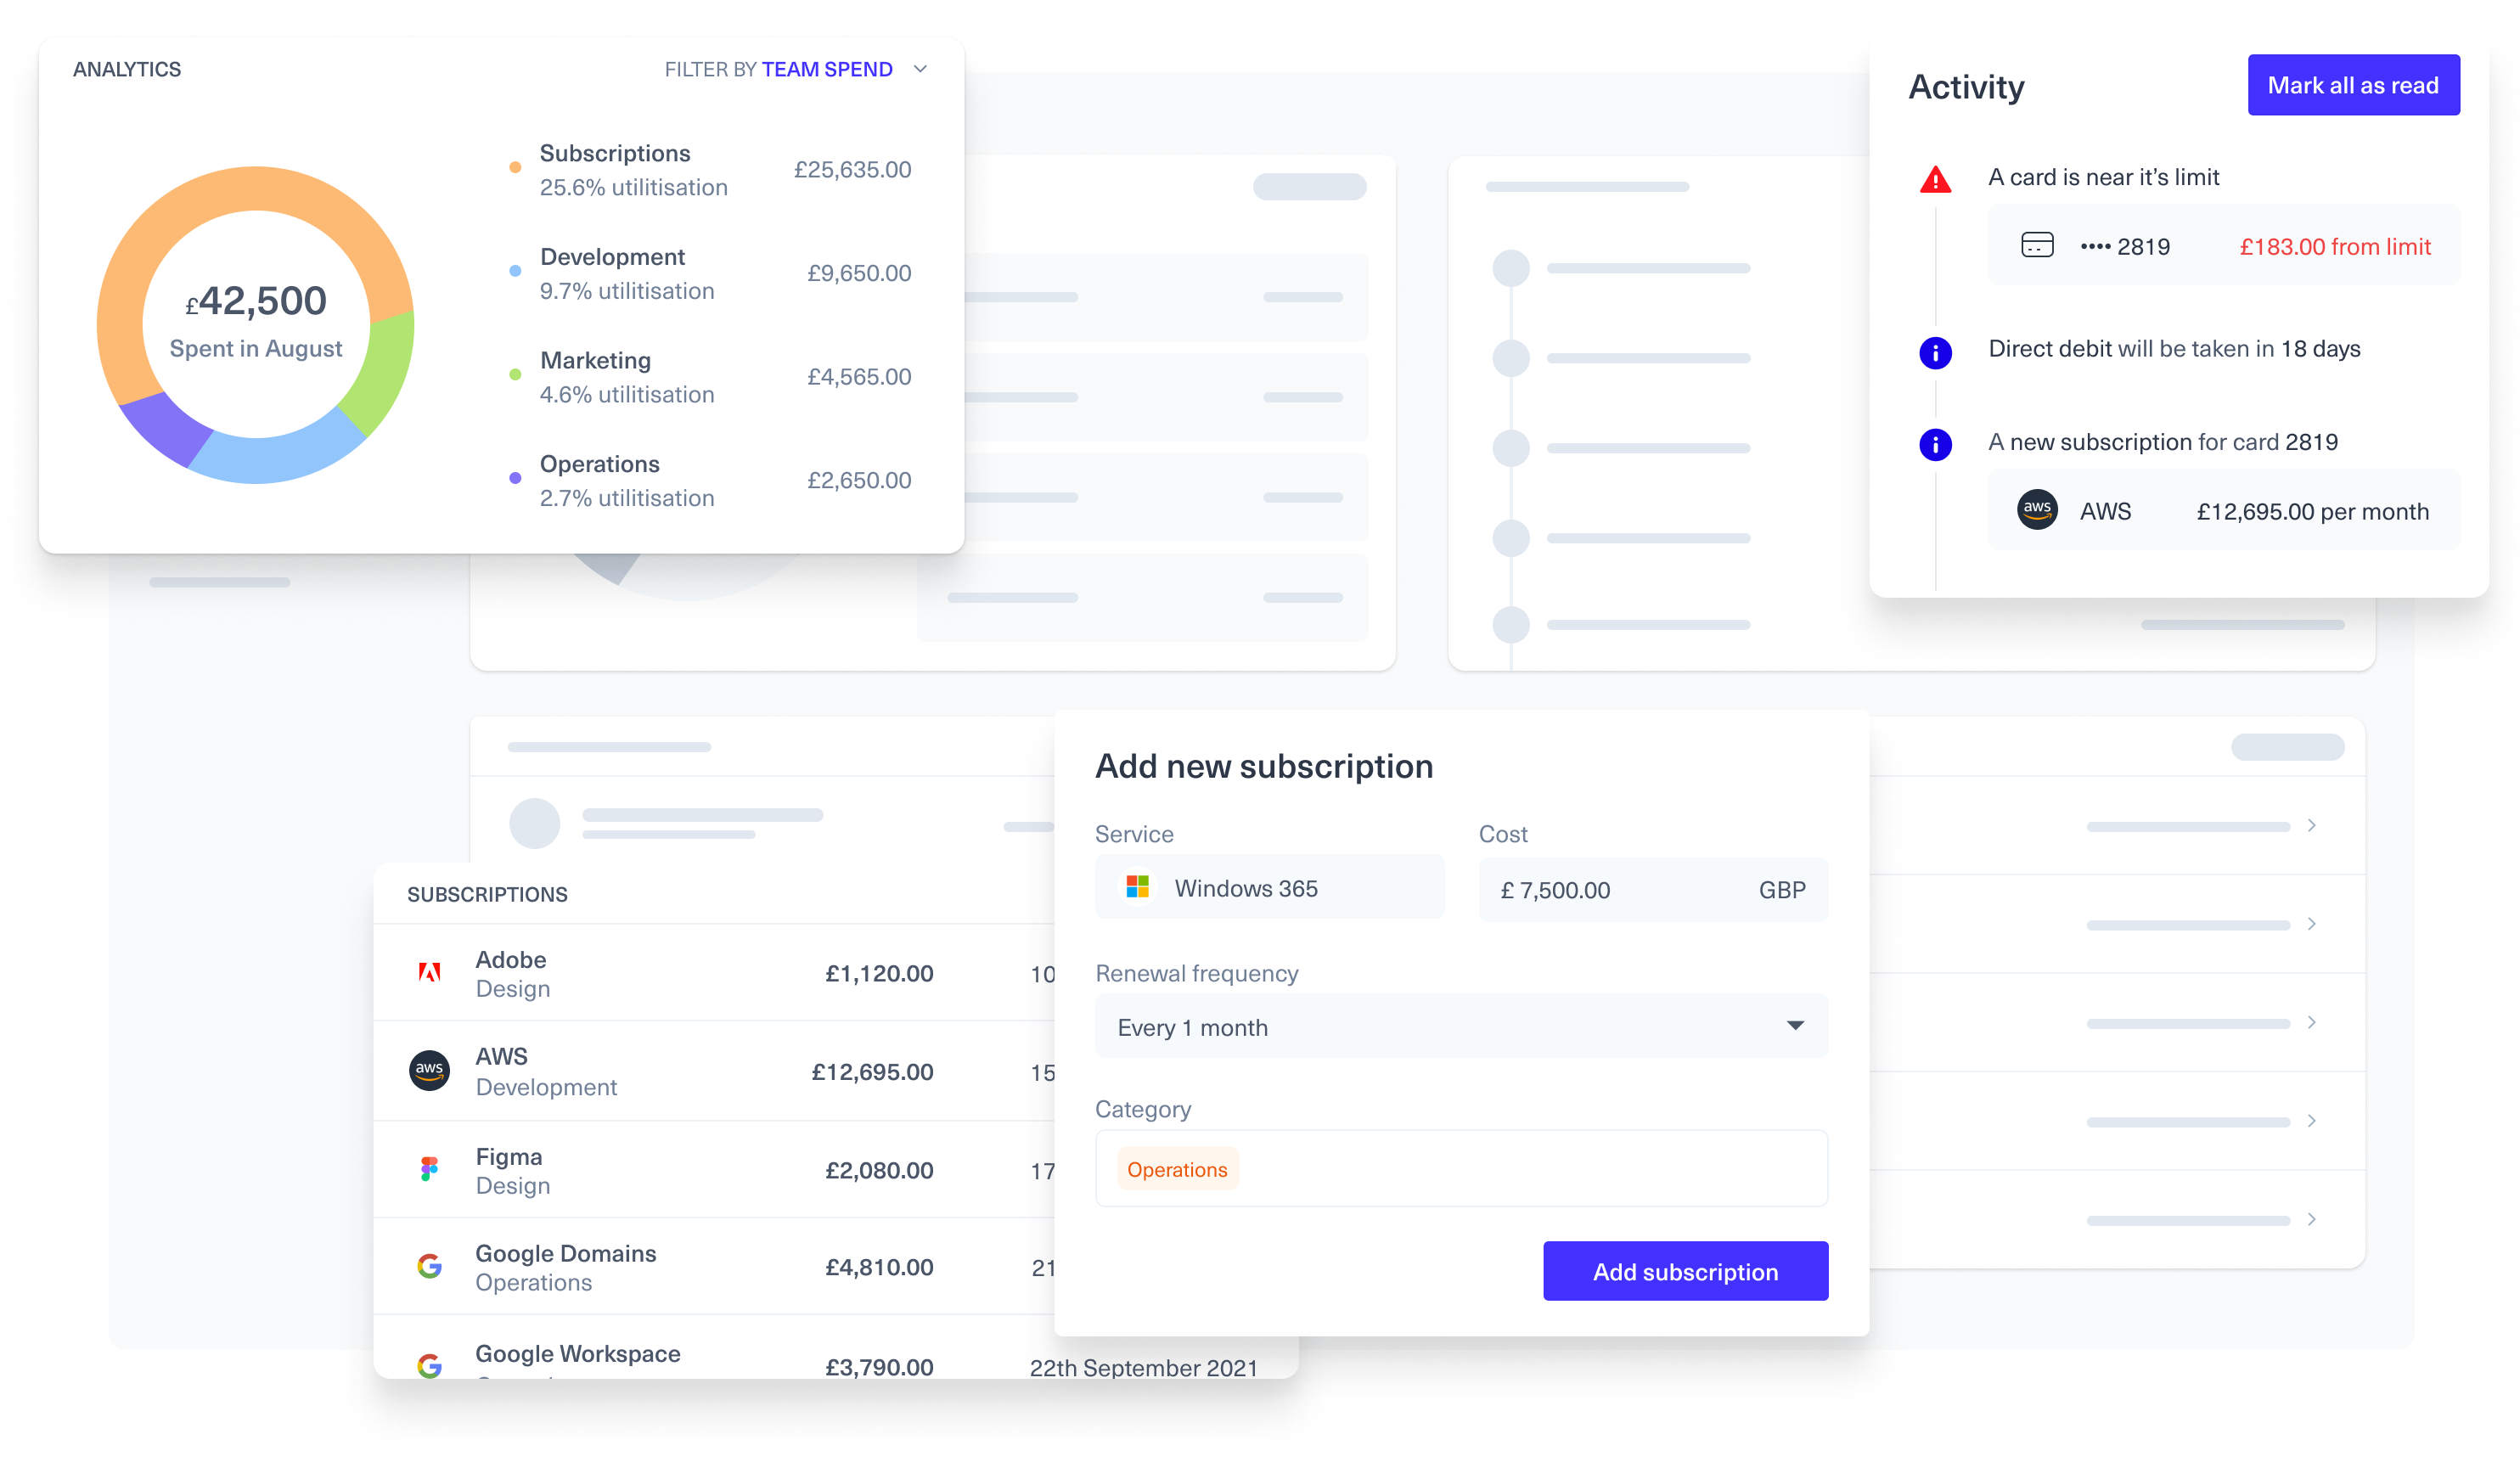This screenshot has width=2520, height=1479.
Task: Select the Windows 365 service field
Action: [1269, 887]
